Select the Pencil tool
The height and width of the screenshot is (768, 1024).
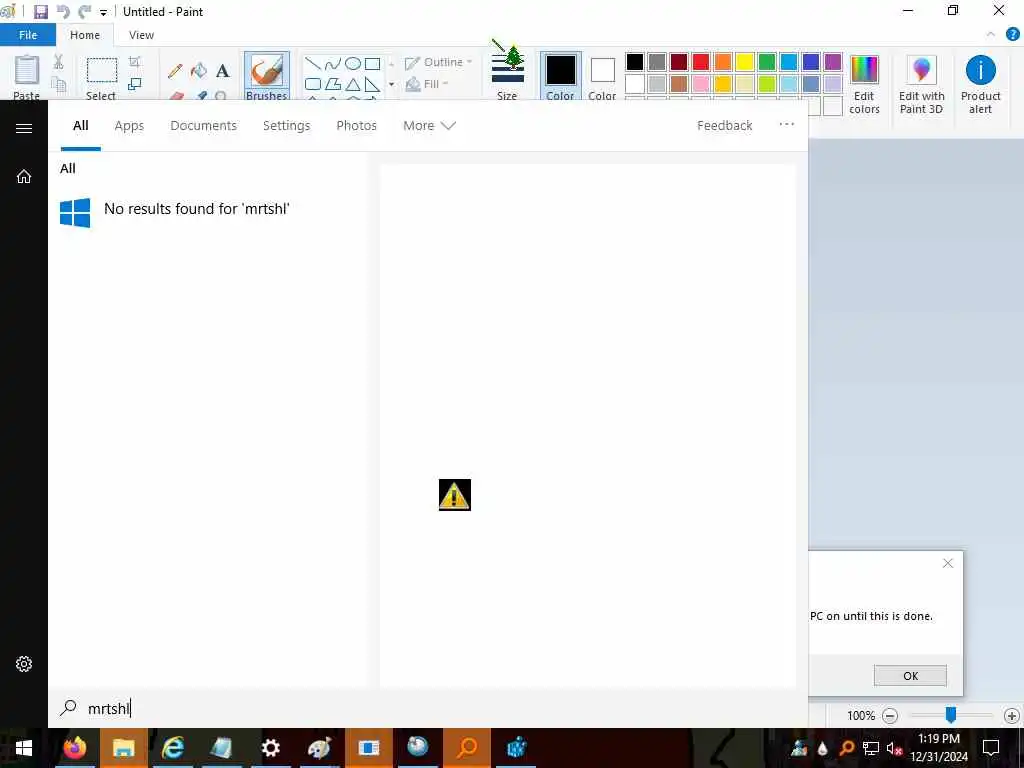[175, 71]
